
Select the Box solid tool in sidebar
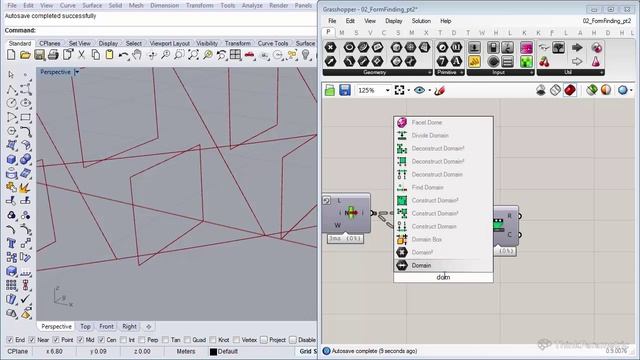point(11,159)
